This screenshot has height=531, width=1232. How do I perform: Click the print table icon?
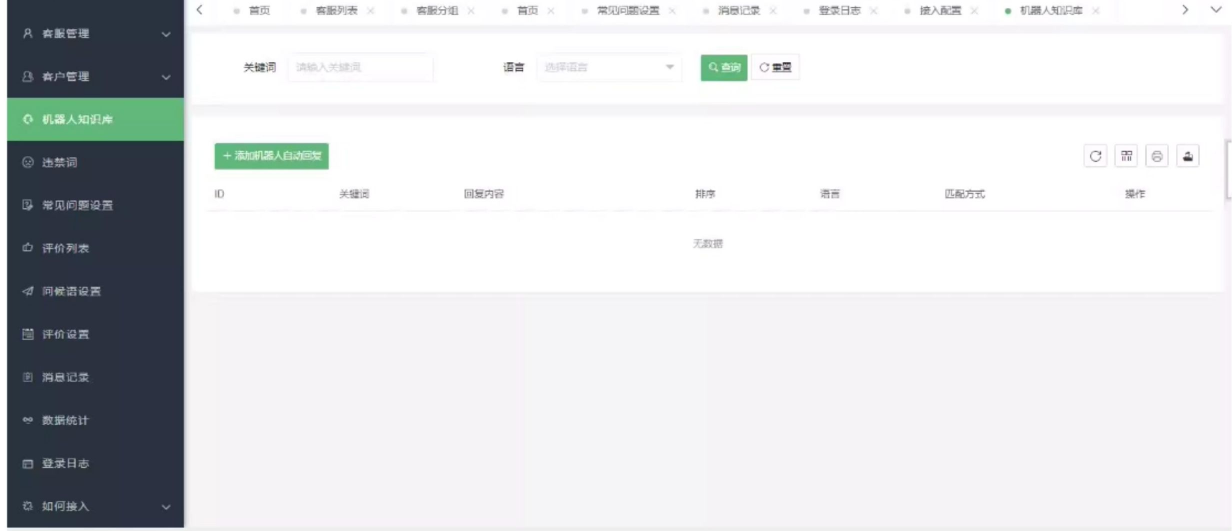tap(1157, 156)
